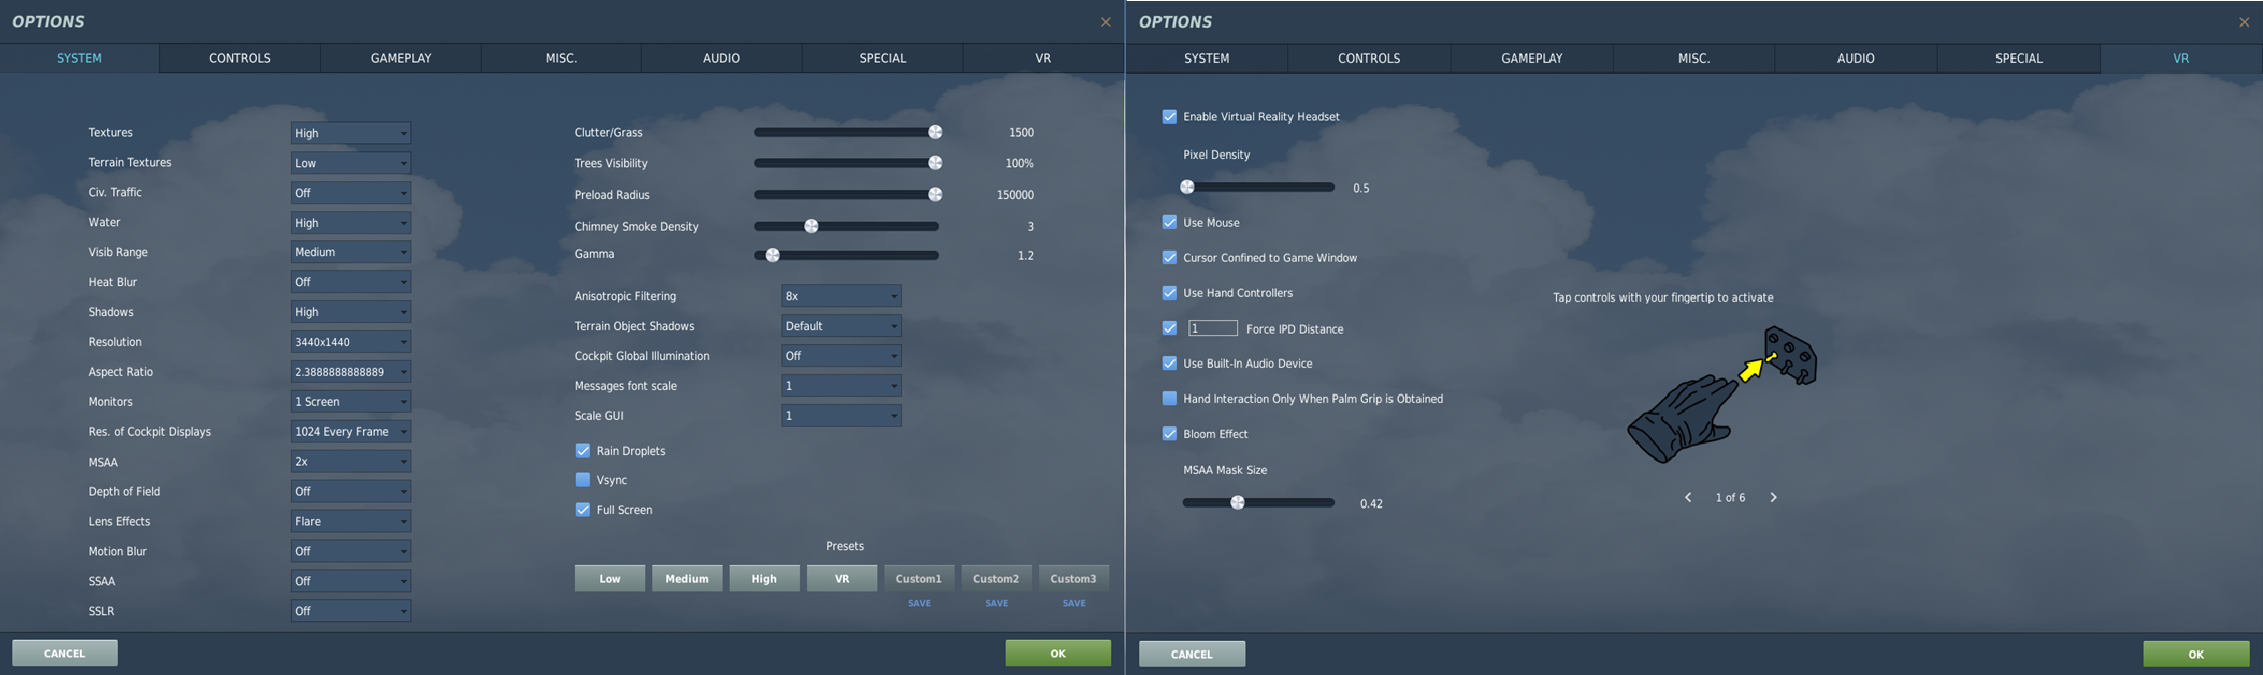
Task: Toggle Rain Droplets checkbox
Action: (583, 451)
